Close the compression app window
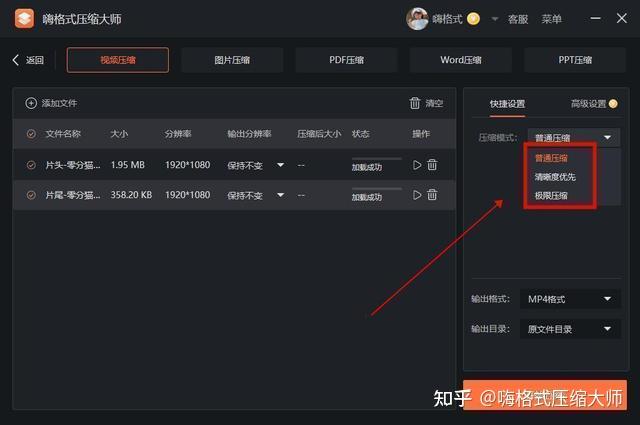This screenshot has height=425, width=640. point(622,18)
